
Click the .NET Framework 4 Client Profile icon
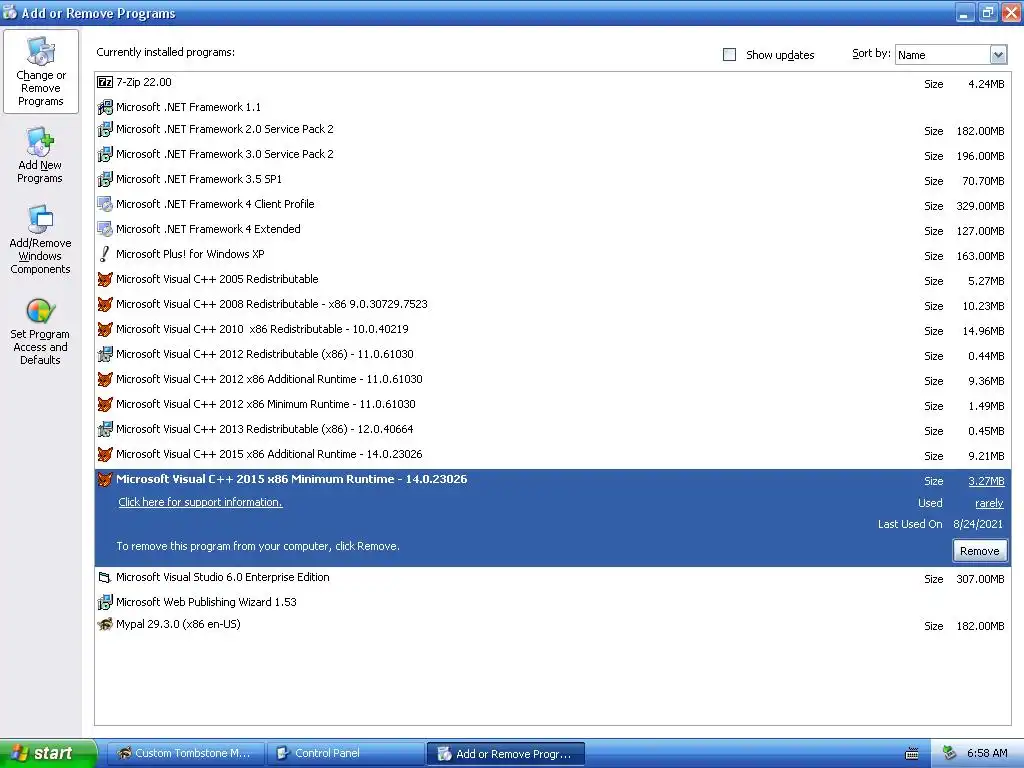(104, 204)
